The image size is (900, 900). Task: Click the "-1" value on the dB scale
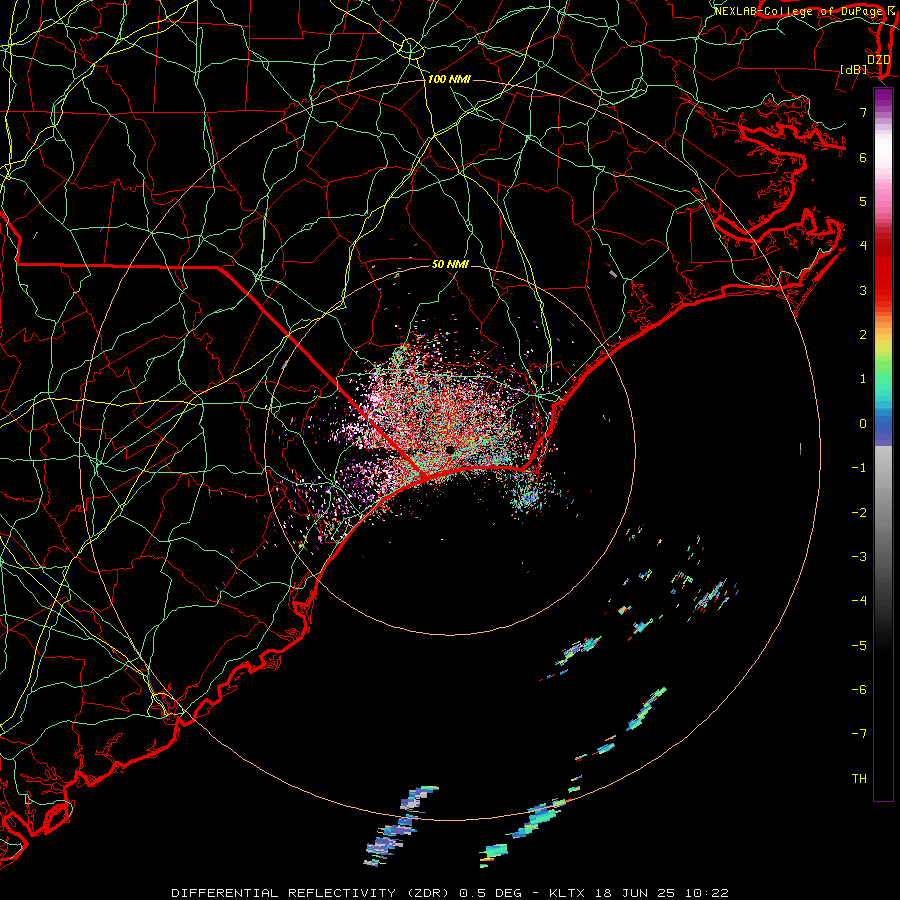tap(859, 468)
